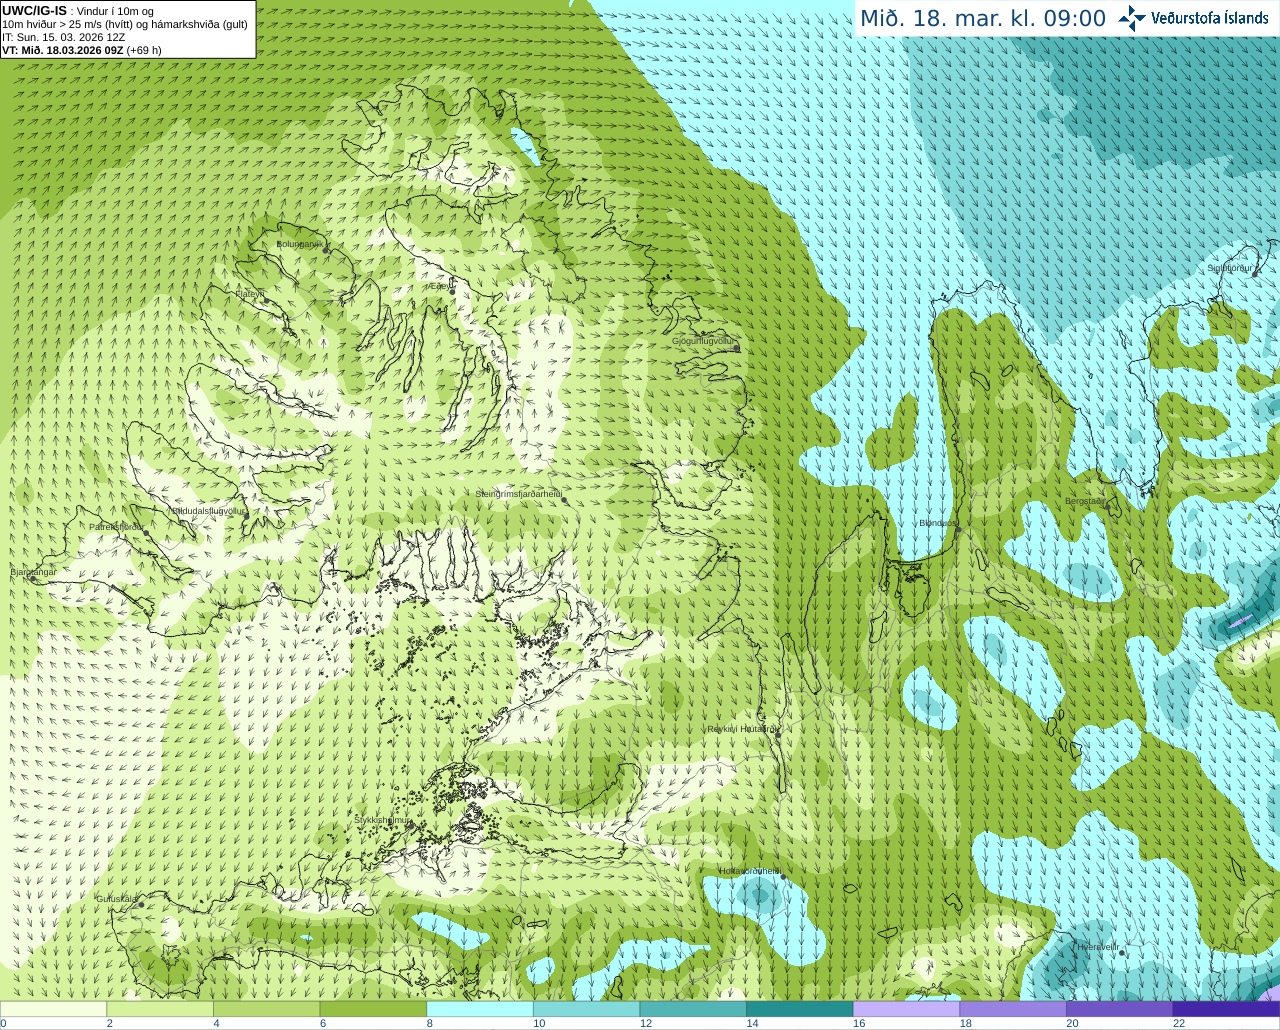Click the Bjargtangar station label
Image resolution: width=1280 pixels, height=1030 pixels.
pos(33,572)
